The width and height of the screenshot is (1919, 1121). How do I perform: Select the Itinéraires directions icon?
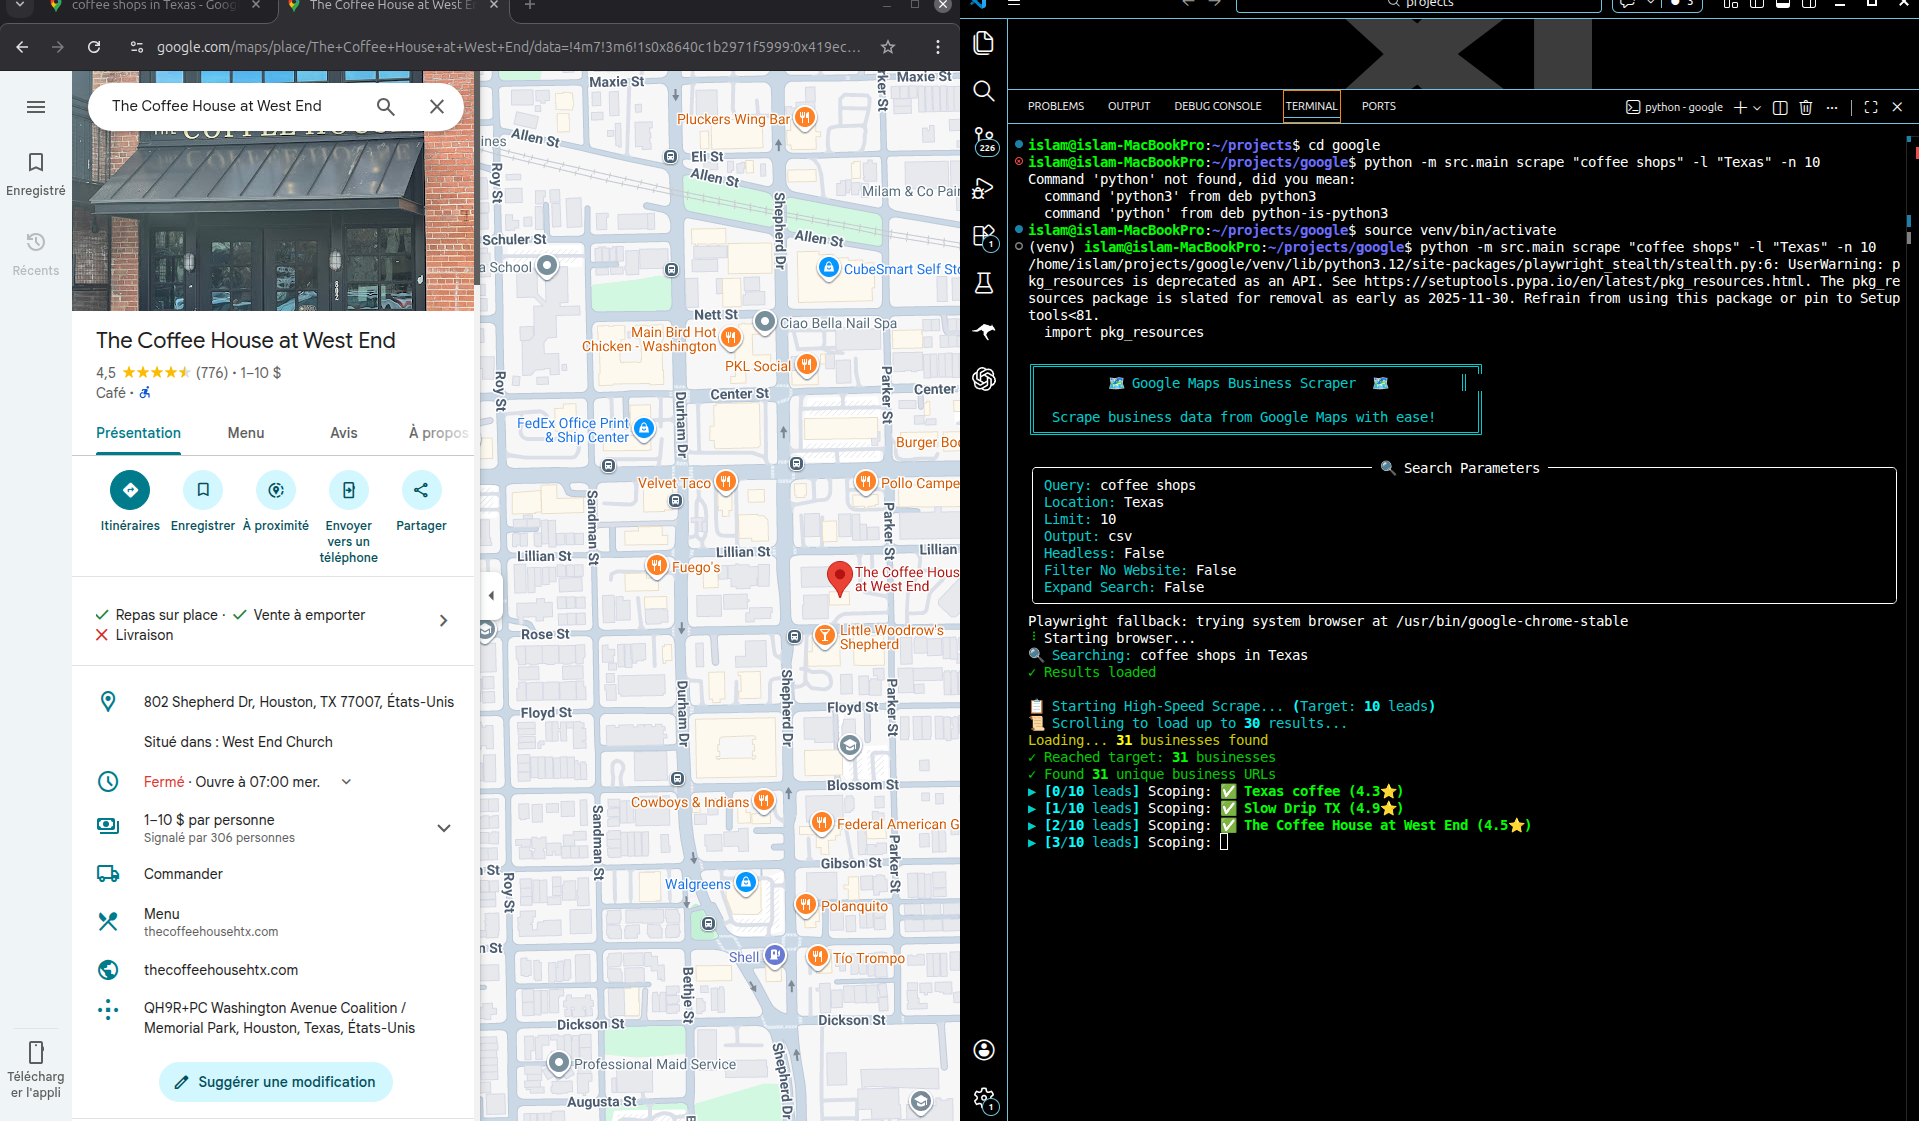129,490
